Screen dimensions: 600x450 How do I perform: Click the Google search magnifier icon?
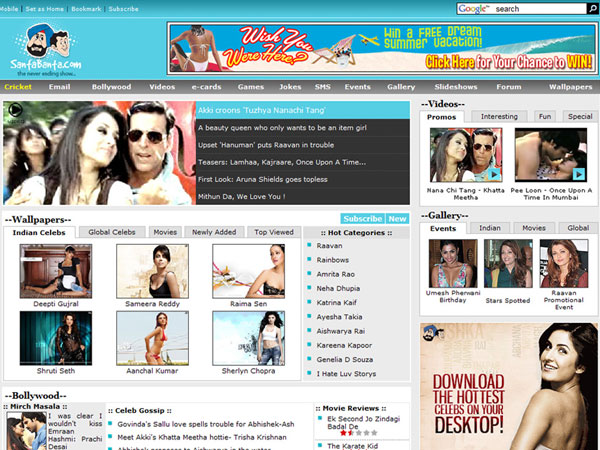click(593, 8)
